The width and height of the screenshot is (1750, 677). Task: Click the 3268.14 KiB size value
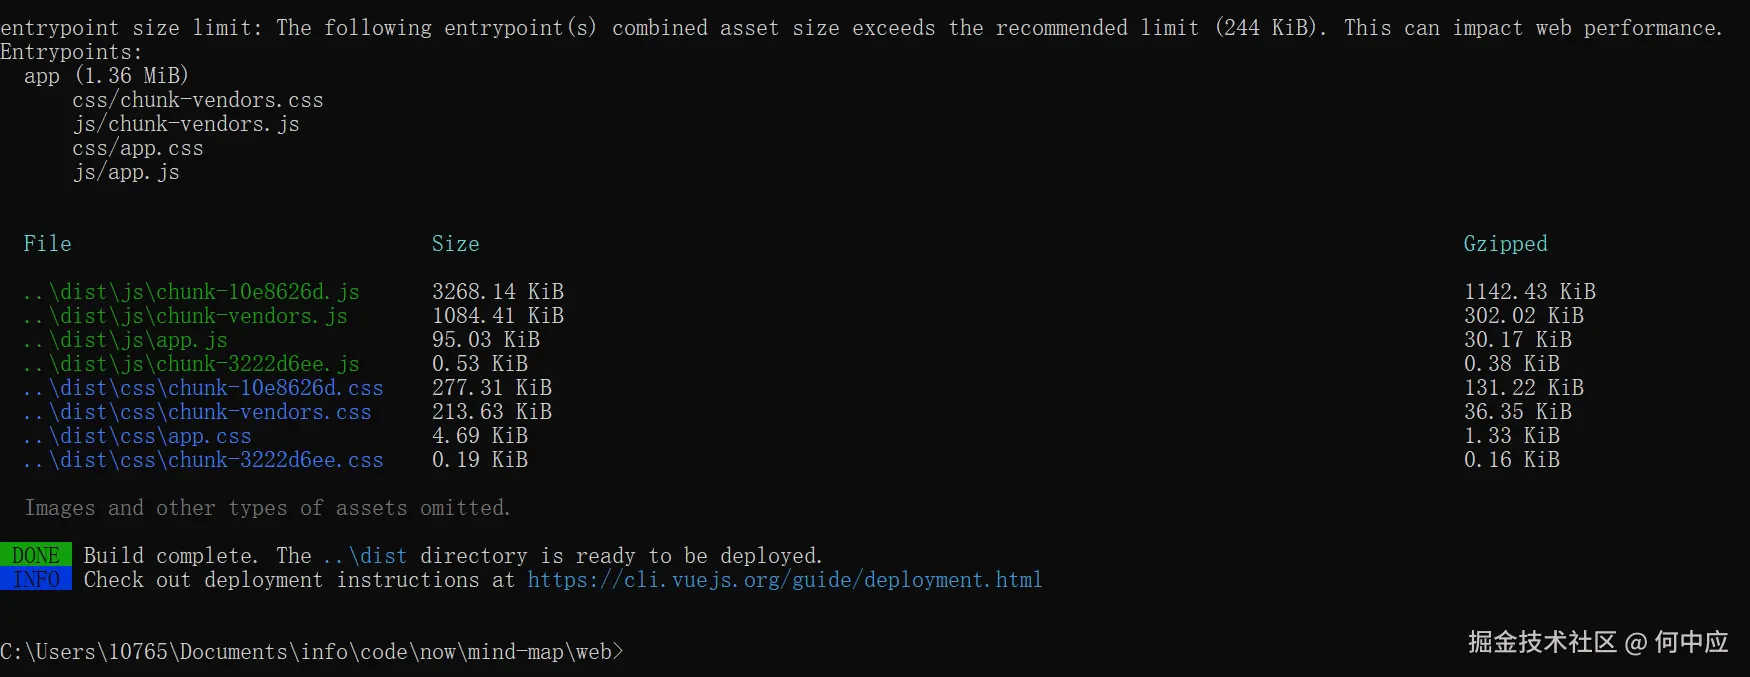pyautogui.click(x=497, y=292)
